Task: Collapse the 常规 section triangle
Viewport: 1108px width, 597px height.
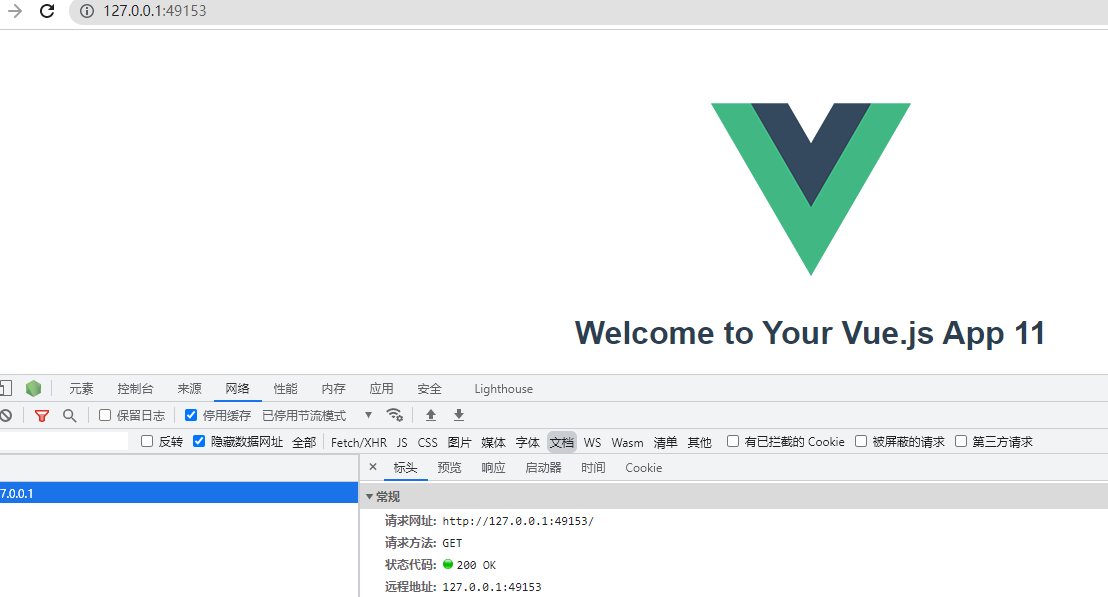Action: pos(369,497)
